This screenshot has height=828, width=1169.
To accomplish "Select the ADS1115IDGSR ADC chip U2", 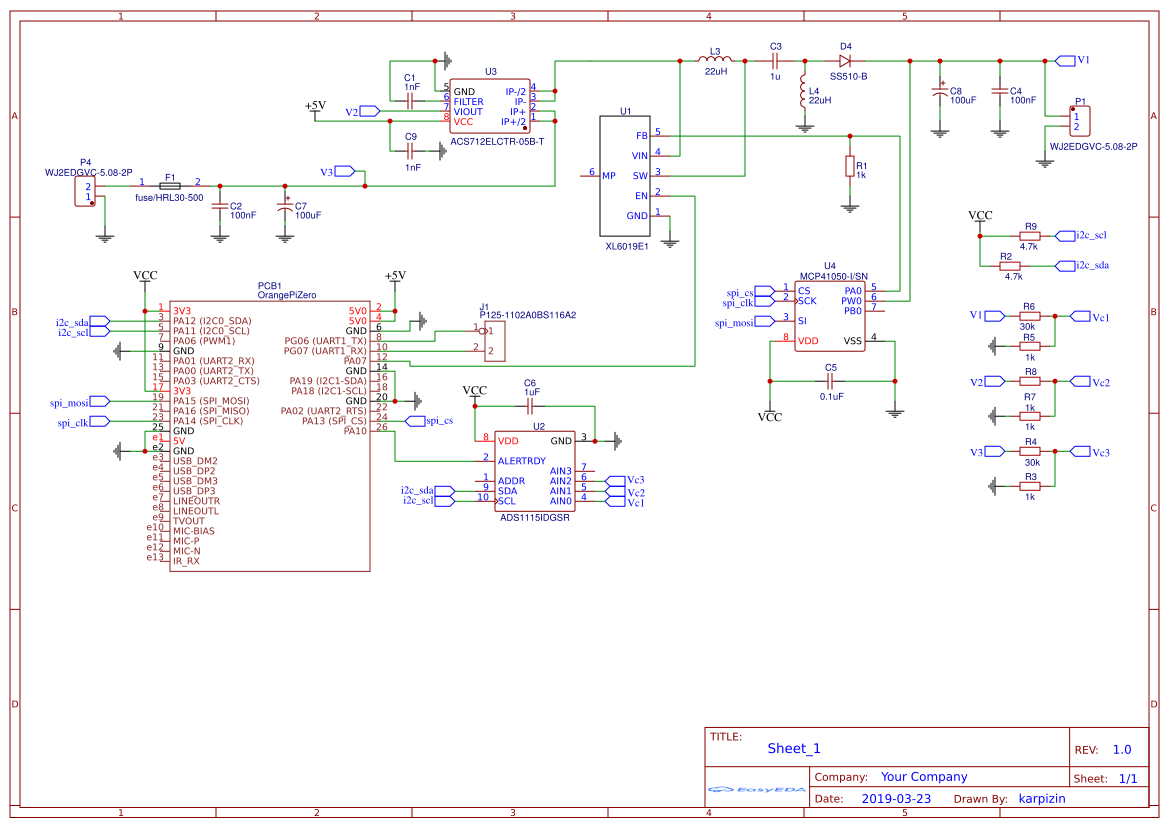I will (535, 470).
